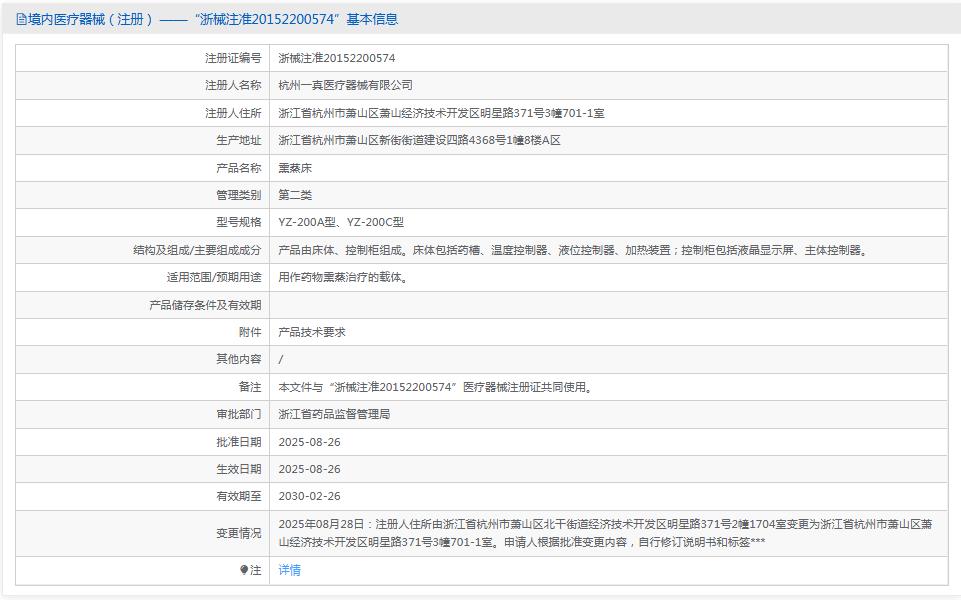Image resolution: width=961 pixels, height=600 pixels.
Task: Select the intended use text 用作药物熏蒸治疗的载体
Action: coord(343,277)
